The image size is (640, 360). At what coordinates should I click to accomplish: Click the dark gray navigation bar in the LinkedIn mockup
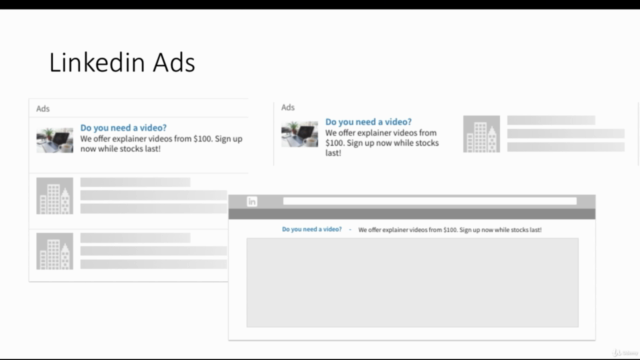pos(412,214)
